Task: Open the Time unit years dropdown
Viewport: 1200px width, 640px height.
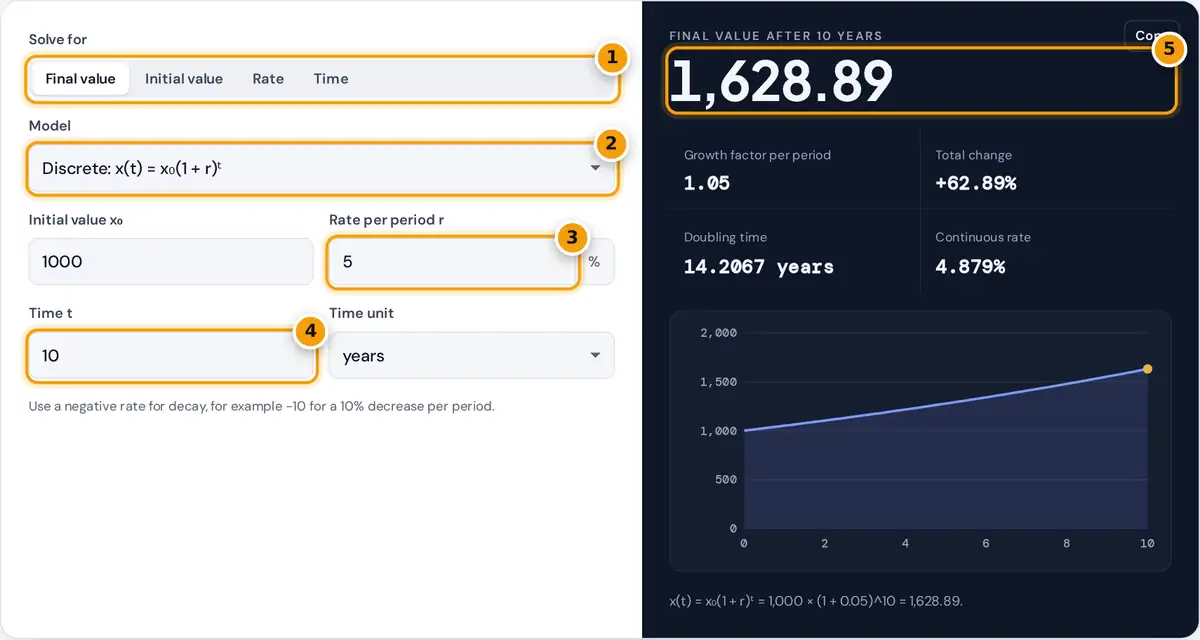Action: (x=471, y=356)
